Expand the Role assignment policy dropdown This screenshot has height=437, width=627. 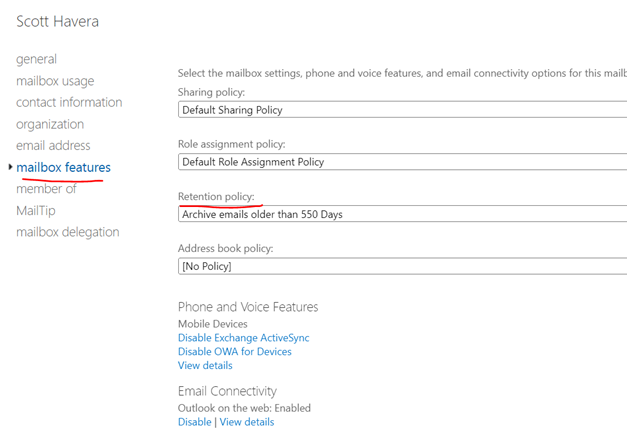click(402, 162)
